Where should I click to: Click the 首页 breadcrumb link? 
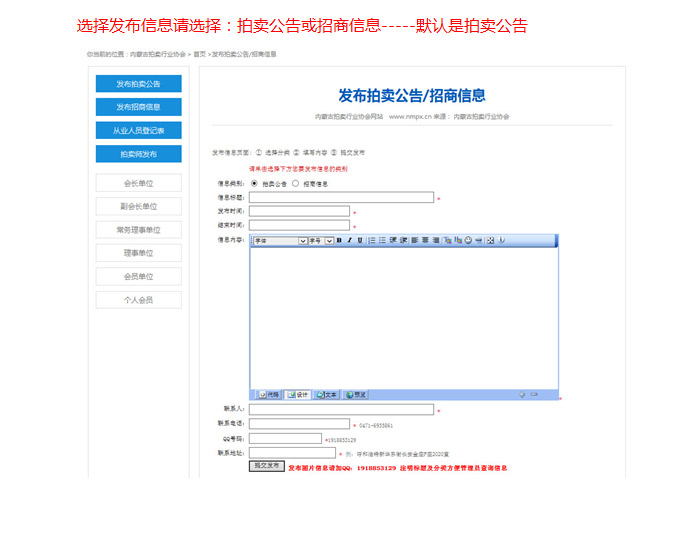tap(199, 54)
